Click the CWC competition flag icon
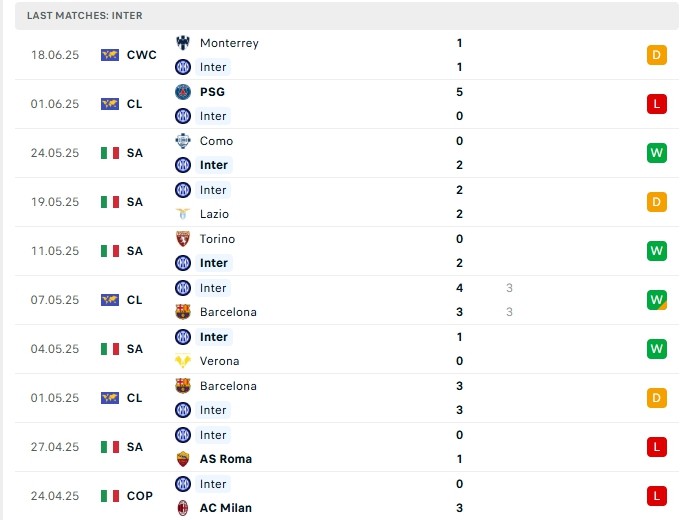Image resolution: width=688 pixels, height=520 pixels. [x=110, y=55]
